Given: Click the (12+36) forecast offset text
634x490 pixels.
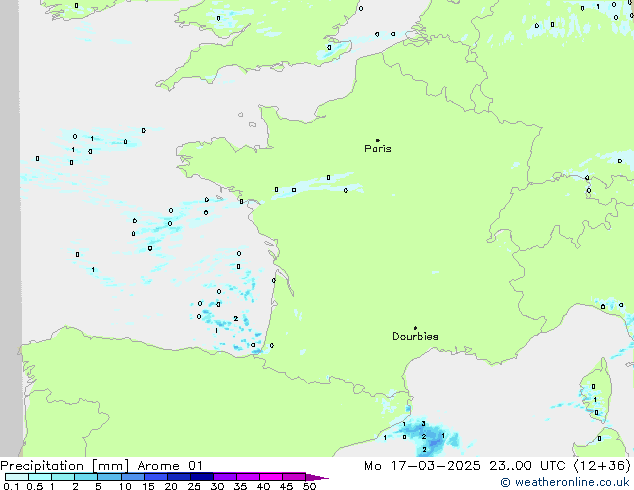Looking at the screenshot, I should pos(602,466).
